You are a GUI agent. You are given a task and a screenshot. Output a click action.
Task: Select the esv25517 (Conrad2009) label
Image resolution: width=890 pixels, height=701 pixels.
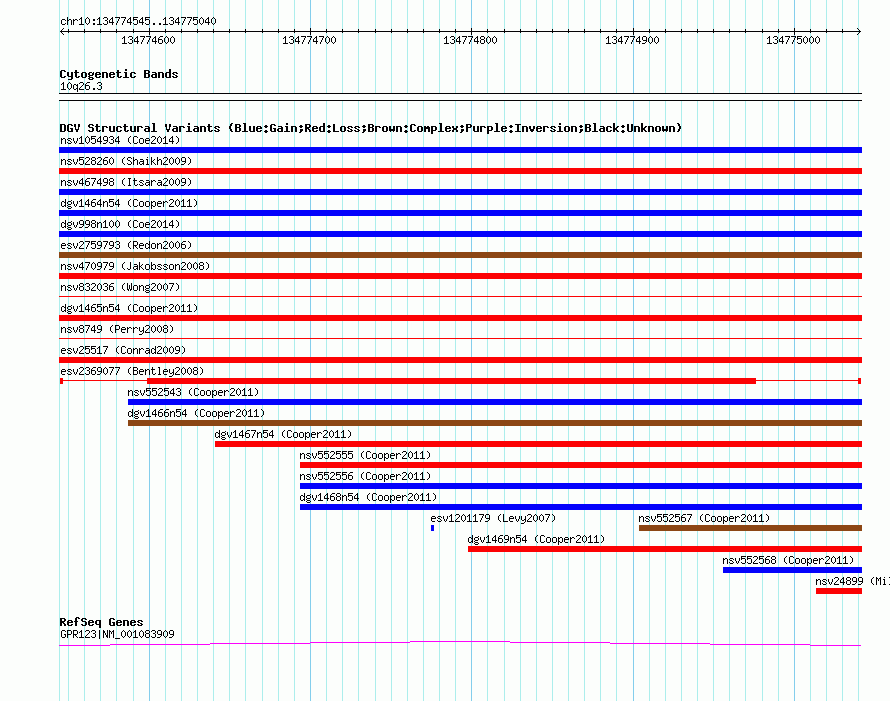(x=123, y=350)
